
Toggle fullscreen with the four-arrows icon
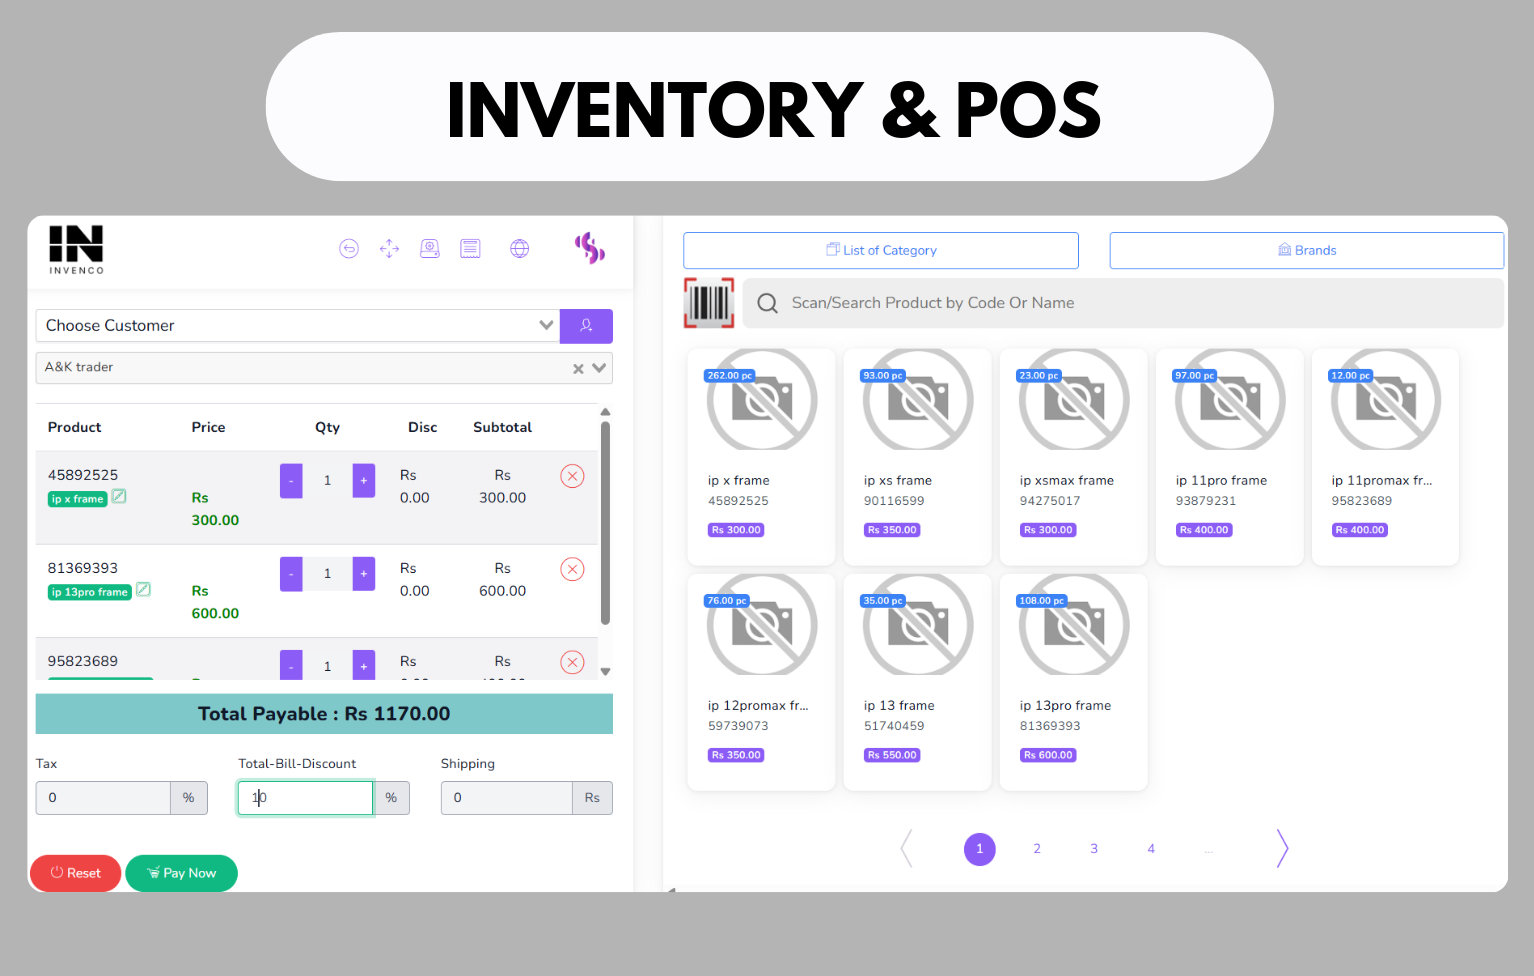tap(389, 249)
